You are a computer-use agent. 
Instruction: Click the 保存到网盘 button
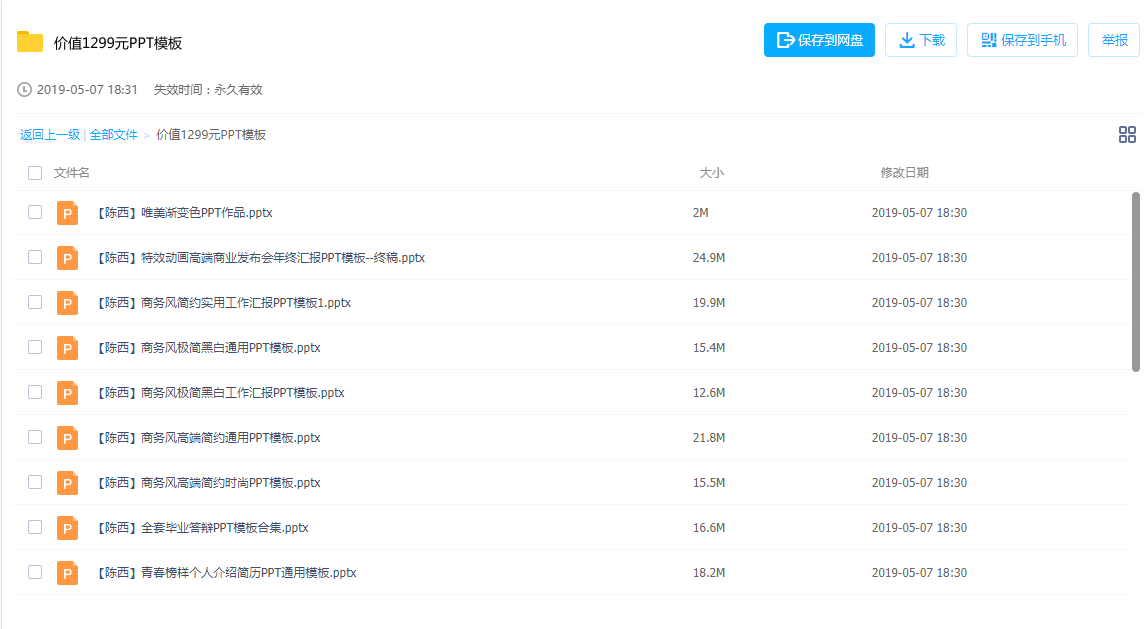819,40
